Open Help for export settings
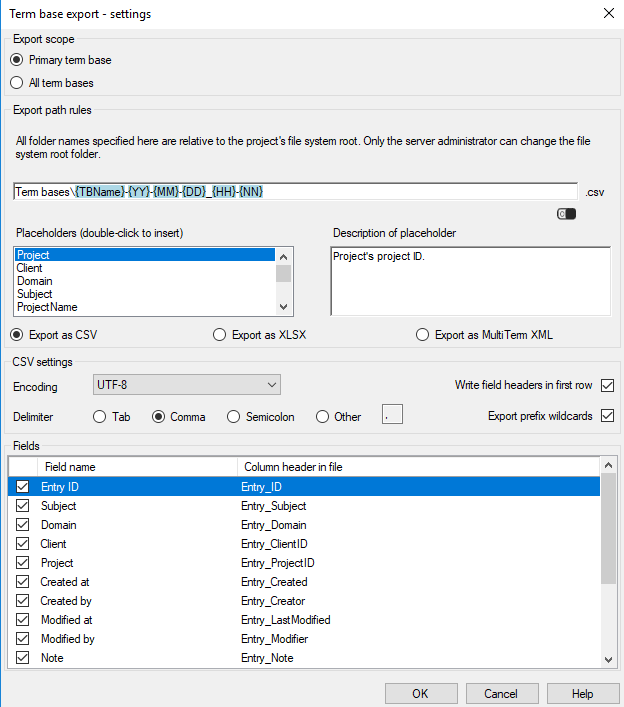Viewport: 624px width, 707px height. tap(583, 693)
